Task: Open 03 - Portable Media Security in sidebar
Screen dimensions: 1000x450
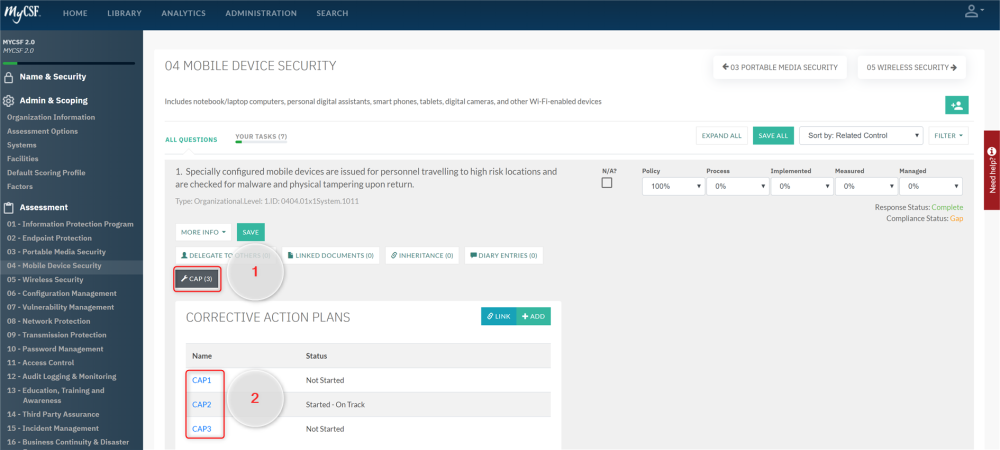Action: click(56, 252)
